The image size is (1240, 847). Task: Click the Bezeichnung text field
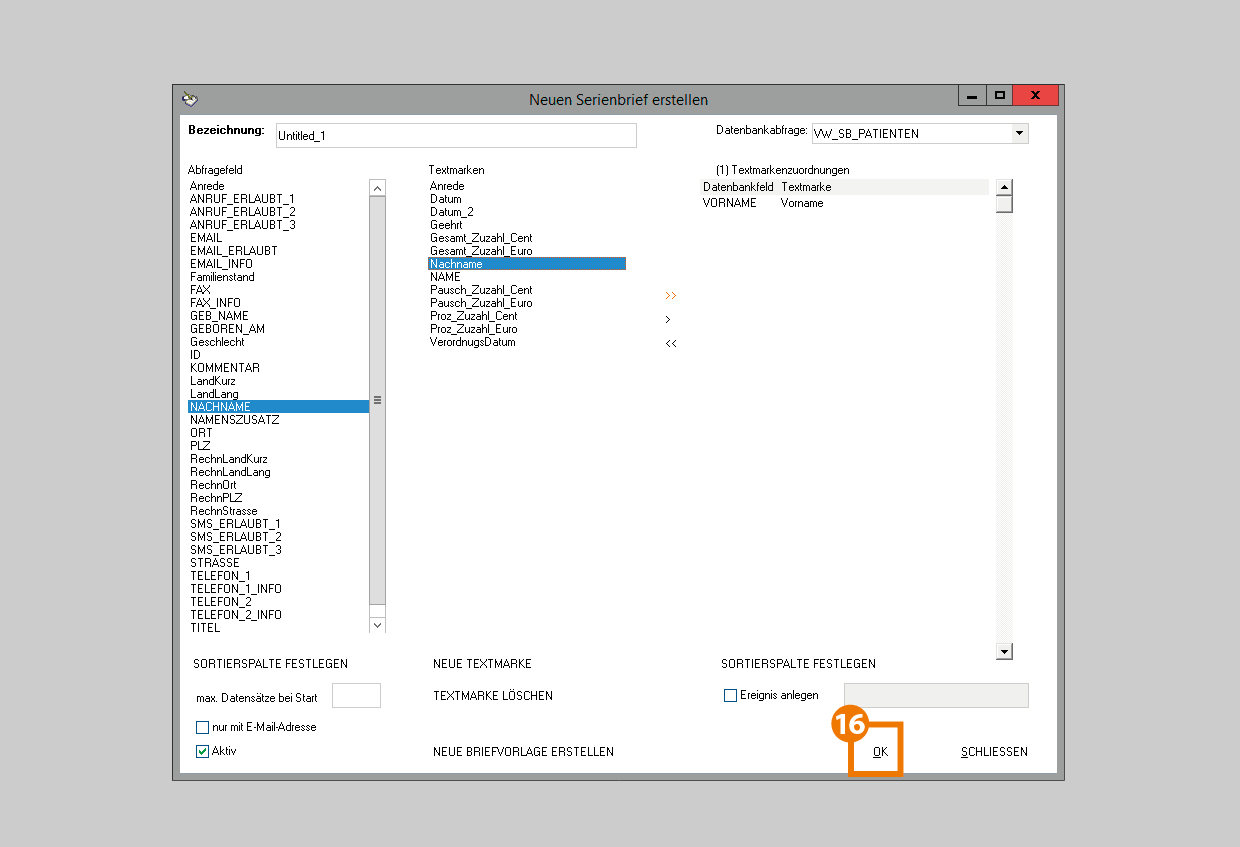(455, 135)
